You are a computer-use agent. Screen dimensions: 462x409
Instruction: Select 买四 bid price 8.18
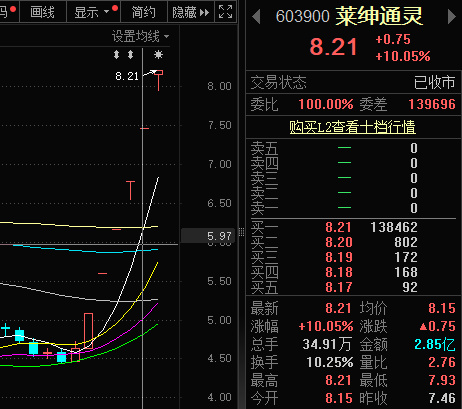pyautogui.click(x=339, y=272)
